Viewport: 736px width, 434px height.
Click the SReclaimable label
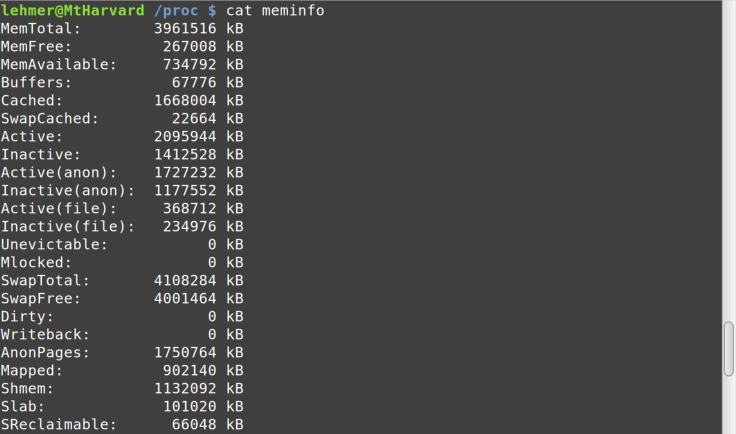(58, 425)
